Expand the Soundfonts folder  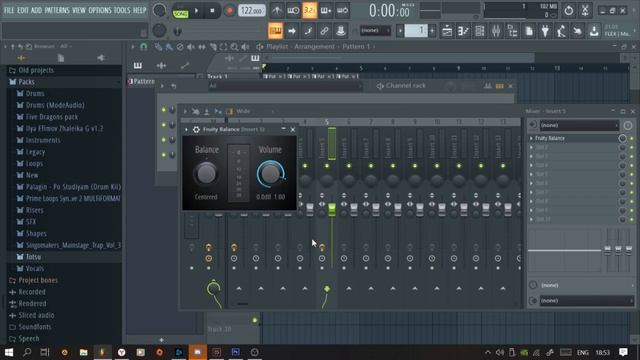coord(35,327)
